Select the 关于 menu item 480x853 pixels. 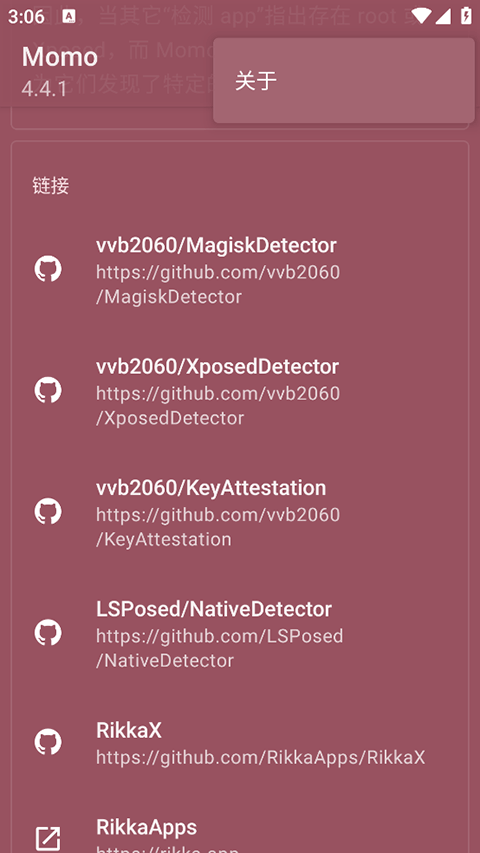click(x=343, y=81)
